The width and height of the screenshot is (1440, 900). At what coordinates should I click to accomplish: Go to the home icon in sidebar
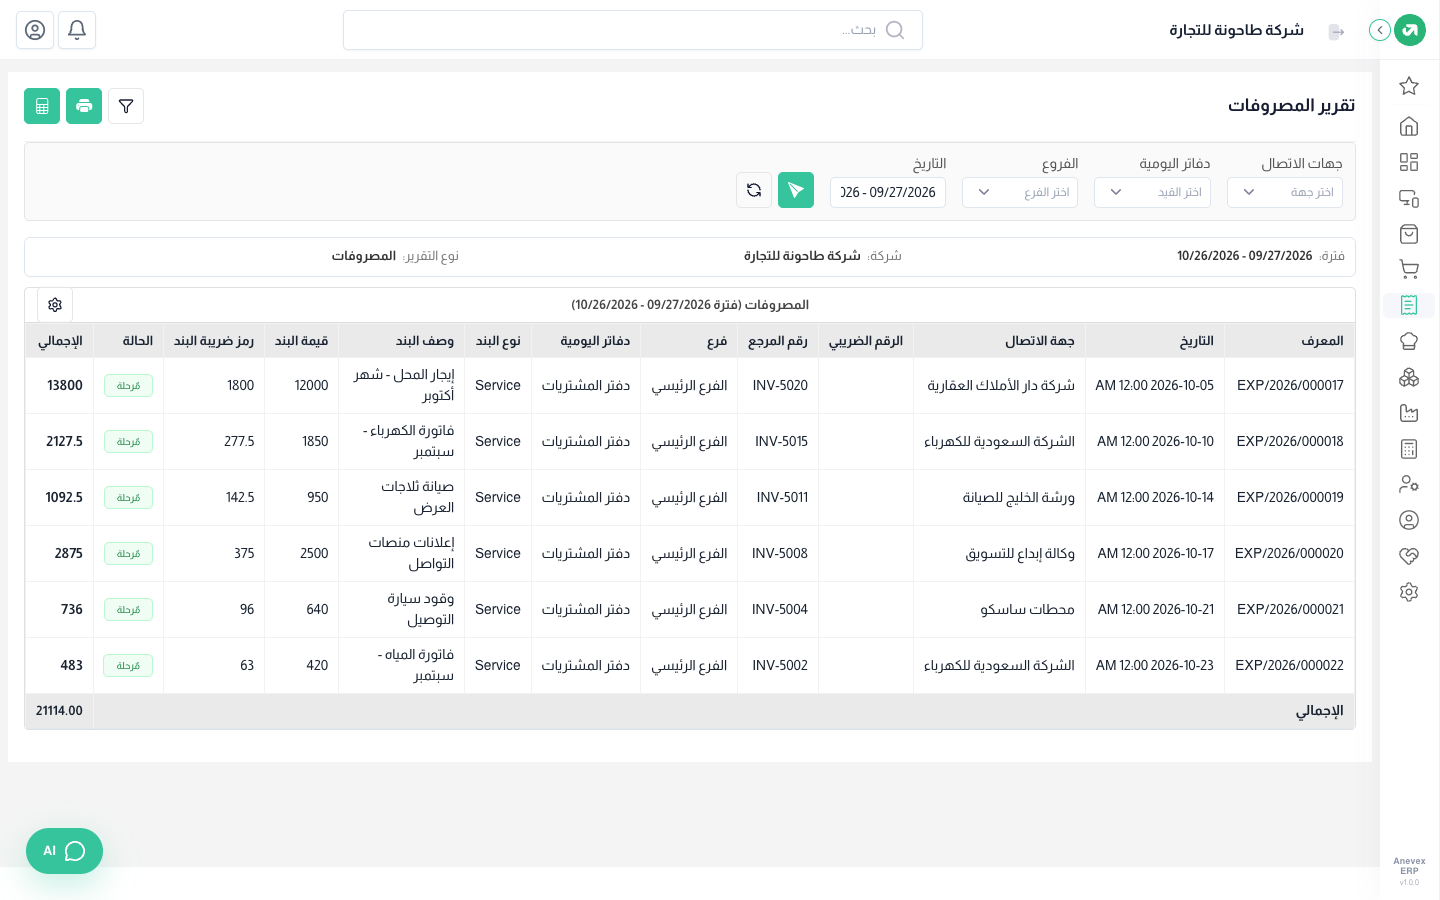pyautogui.click(x=1409, y=126)
